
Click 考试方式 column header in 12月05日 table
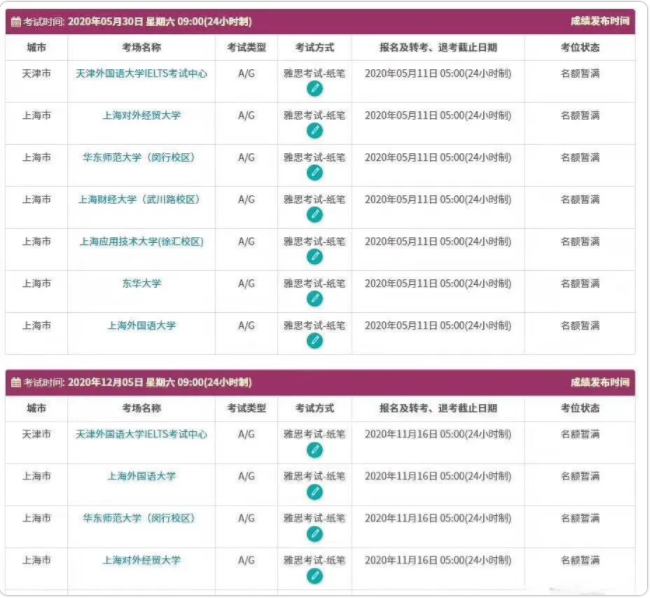click(314, 408)
